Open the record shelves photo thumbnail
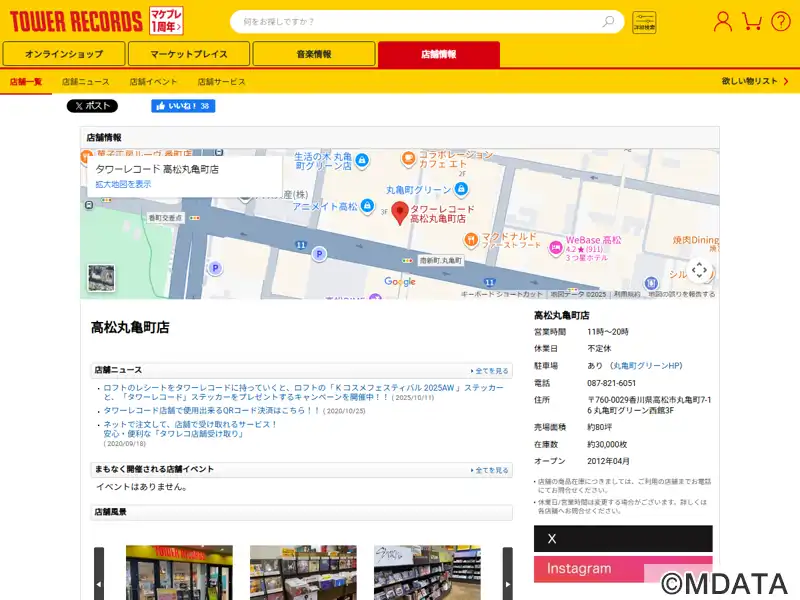 click(303, 572)
